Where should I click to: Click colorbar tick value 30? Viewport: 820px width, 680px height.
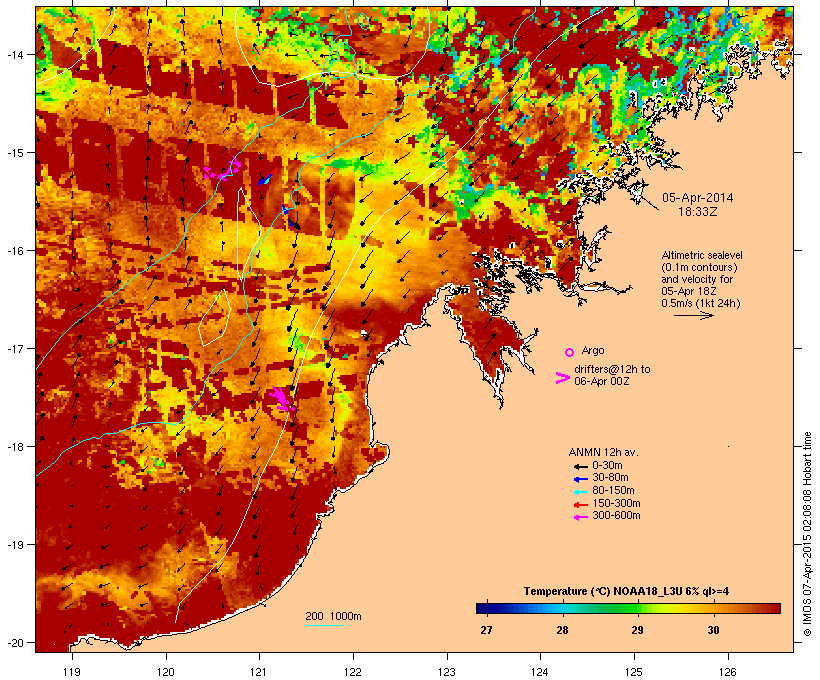713,630
